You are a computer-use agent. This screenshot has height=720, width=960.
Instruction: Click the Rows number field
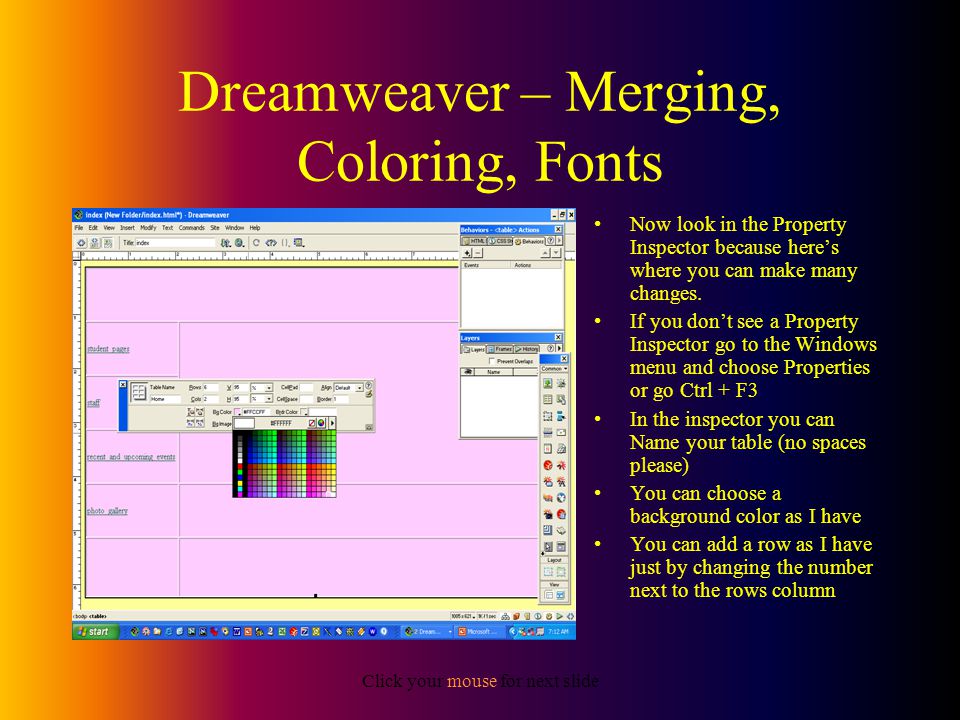tap(211, 388)
